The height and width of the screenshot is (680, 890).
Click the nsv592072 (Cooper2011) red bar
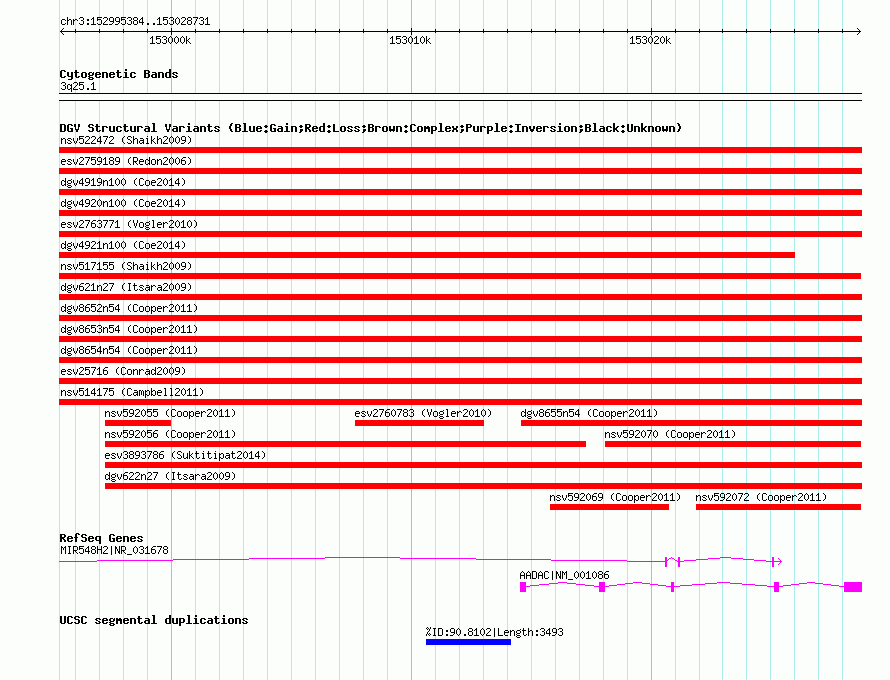click(779, 507)
